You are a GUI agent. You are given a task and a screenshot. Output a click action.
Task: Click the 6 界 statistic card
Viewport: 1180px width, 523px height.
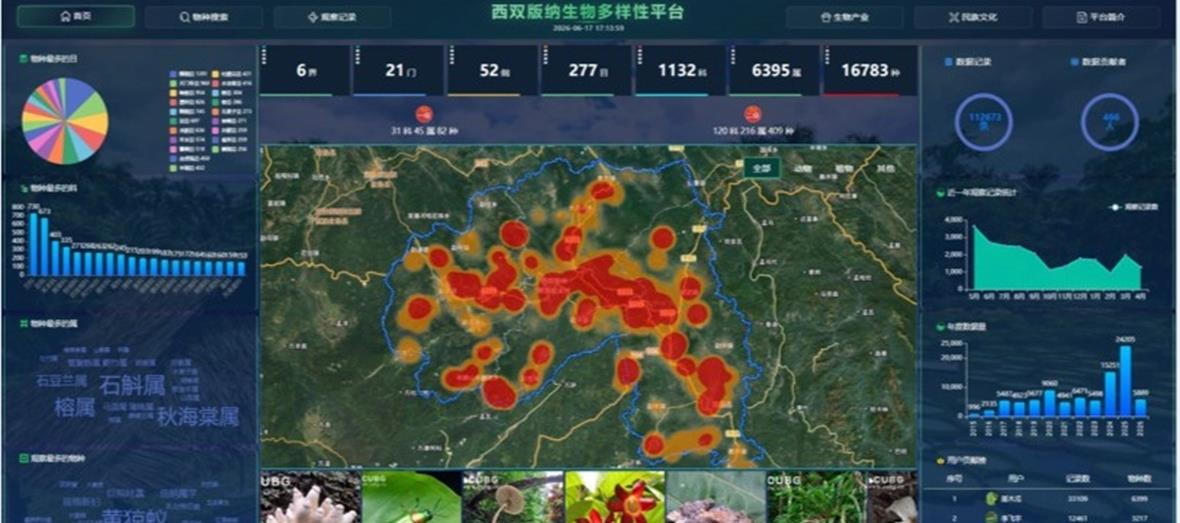tap(305, 71)
